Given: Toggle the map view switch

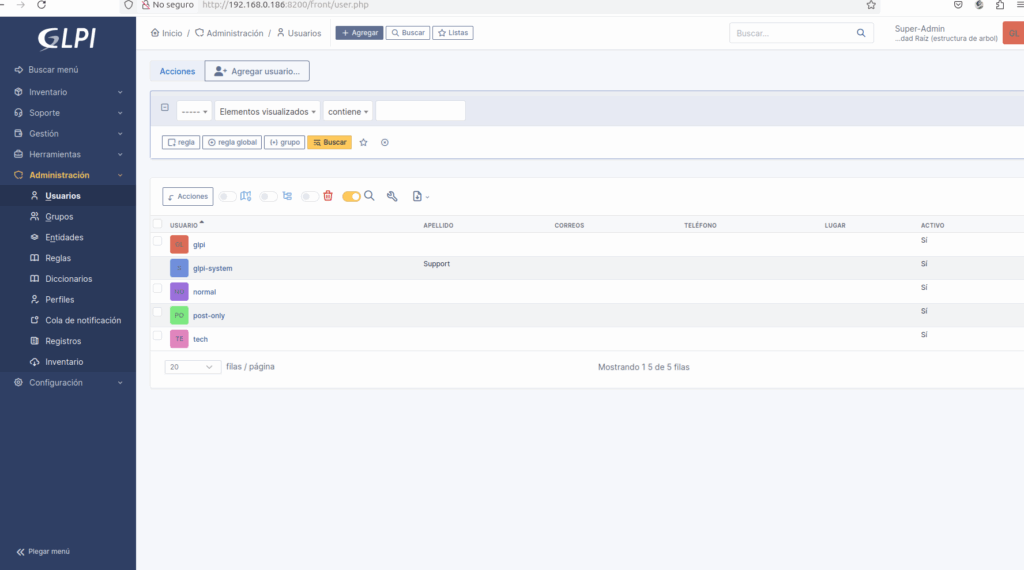Looking at the screenshot, I should 229,197.
